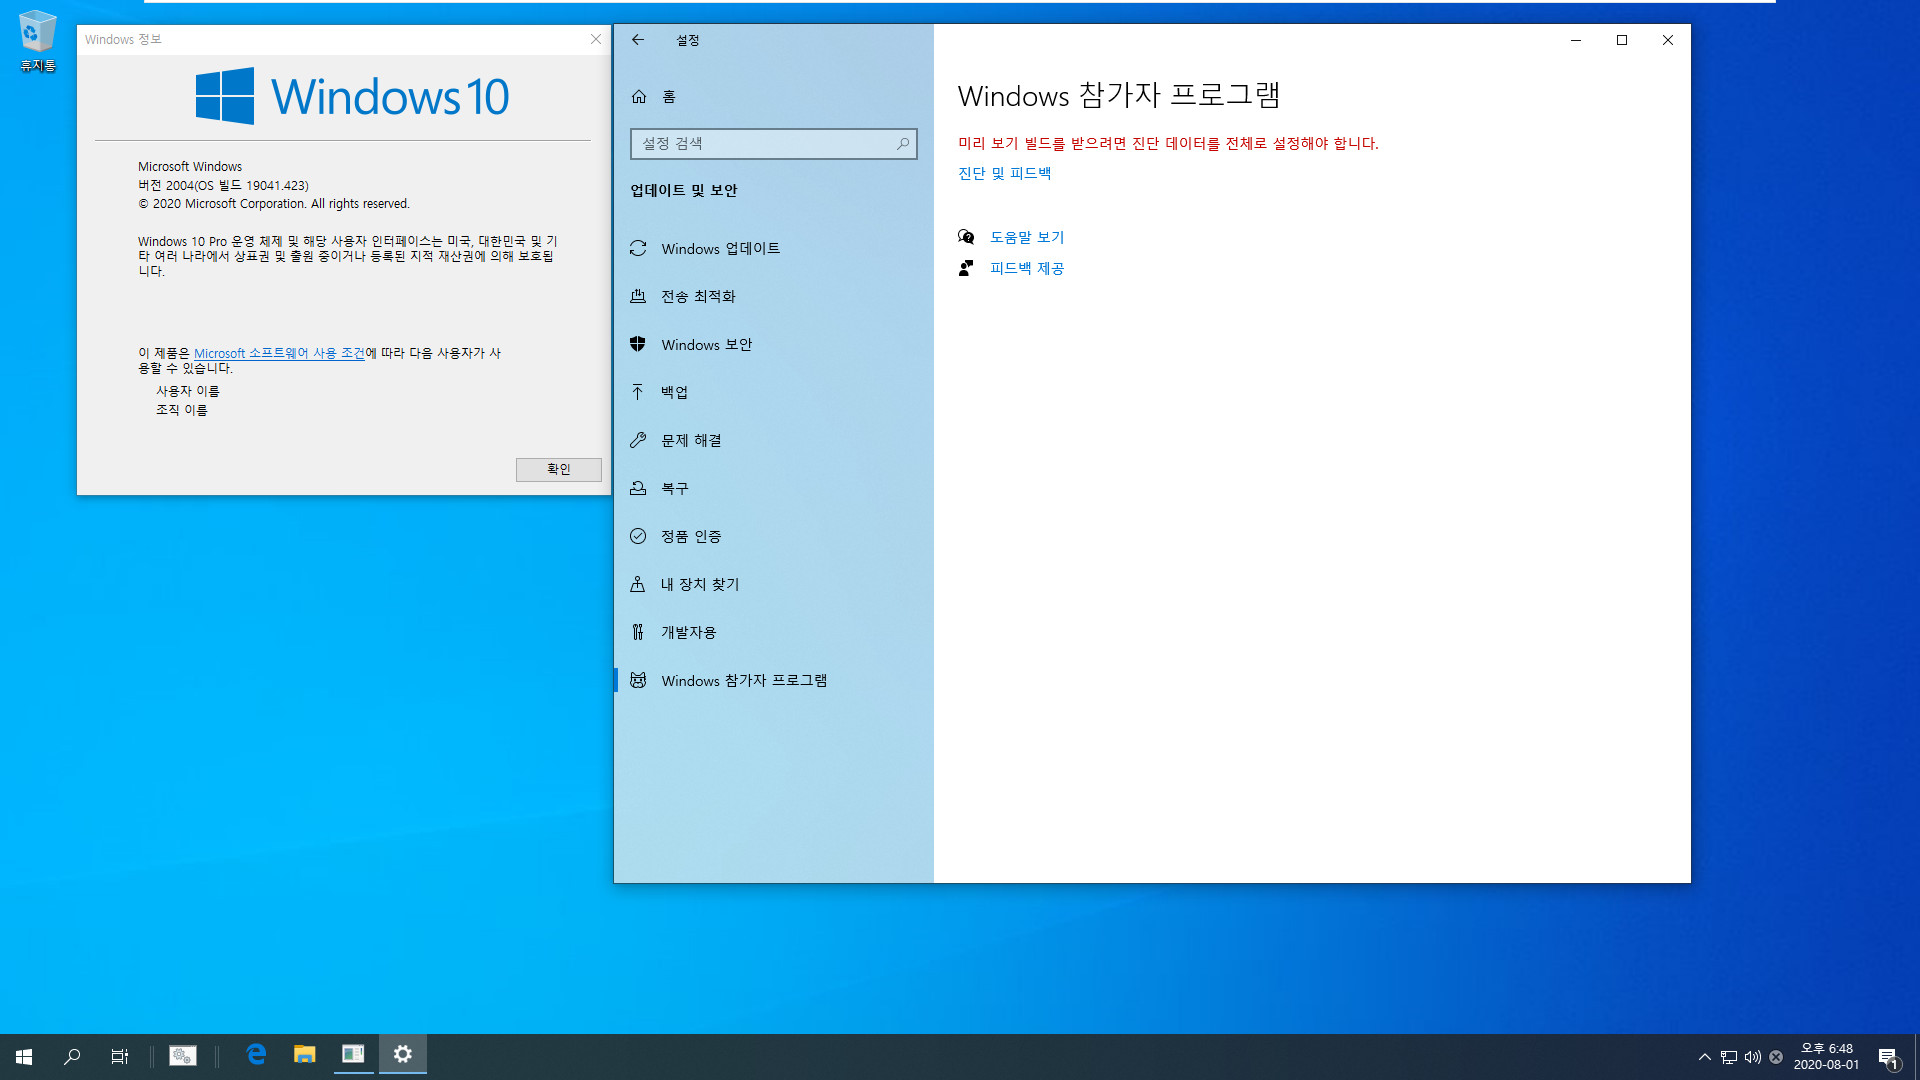Close the Windows 정보 dialog
This screenshot has width=1920, height=1080.
[596, 39]
